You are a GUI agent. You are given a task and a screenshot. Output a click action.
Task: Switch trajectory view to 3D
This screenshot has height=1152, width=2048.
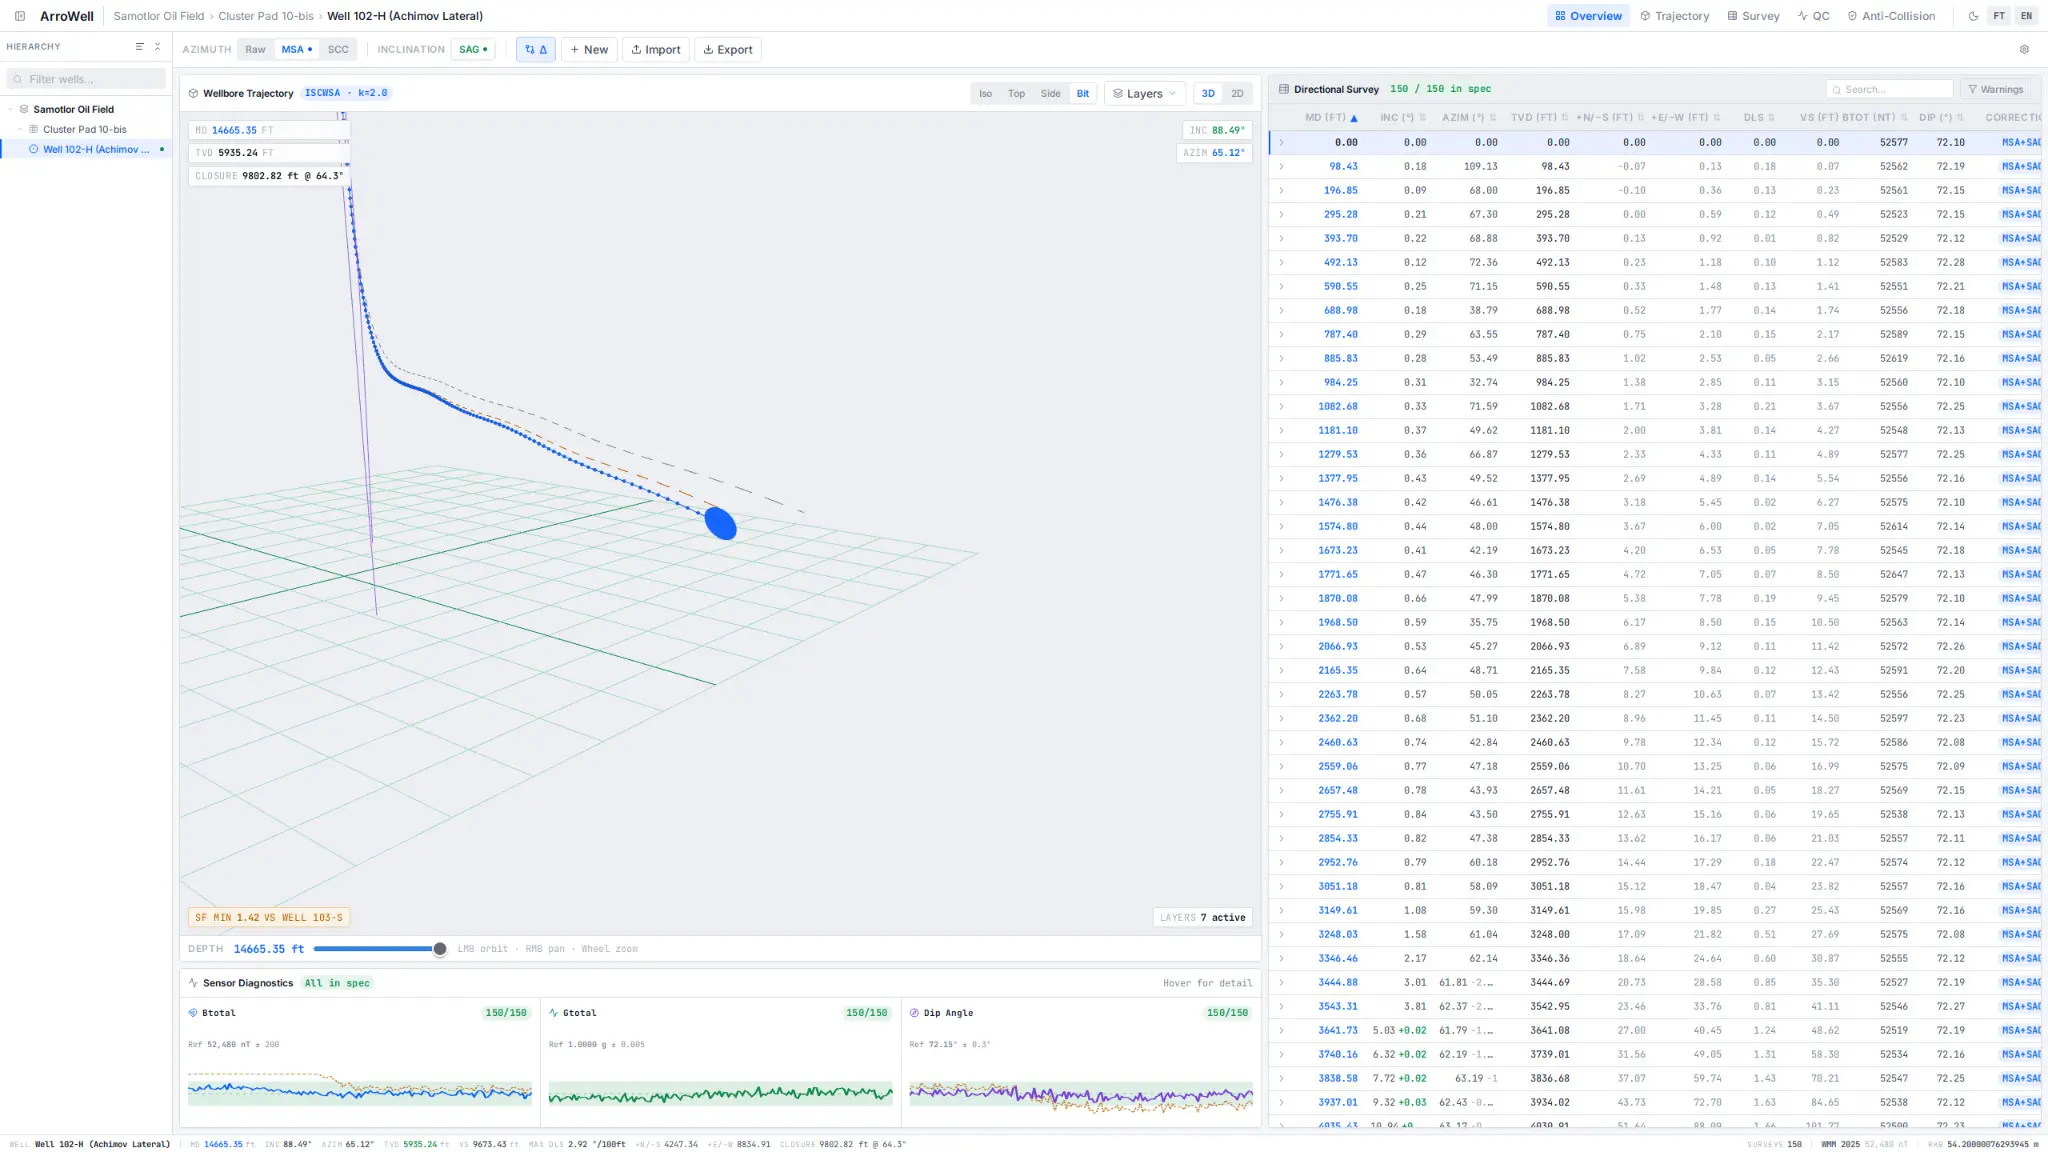(x=1208, y=93)
